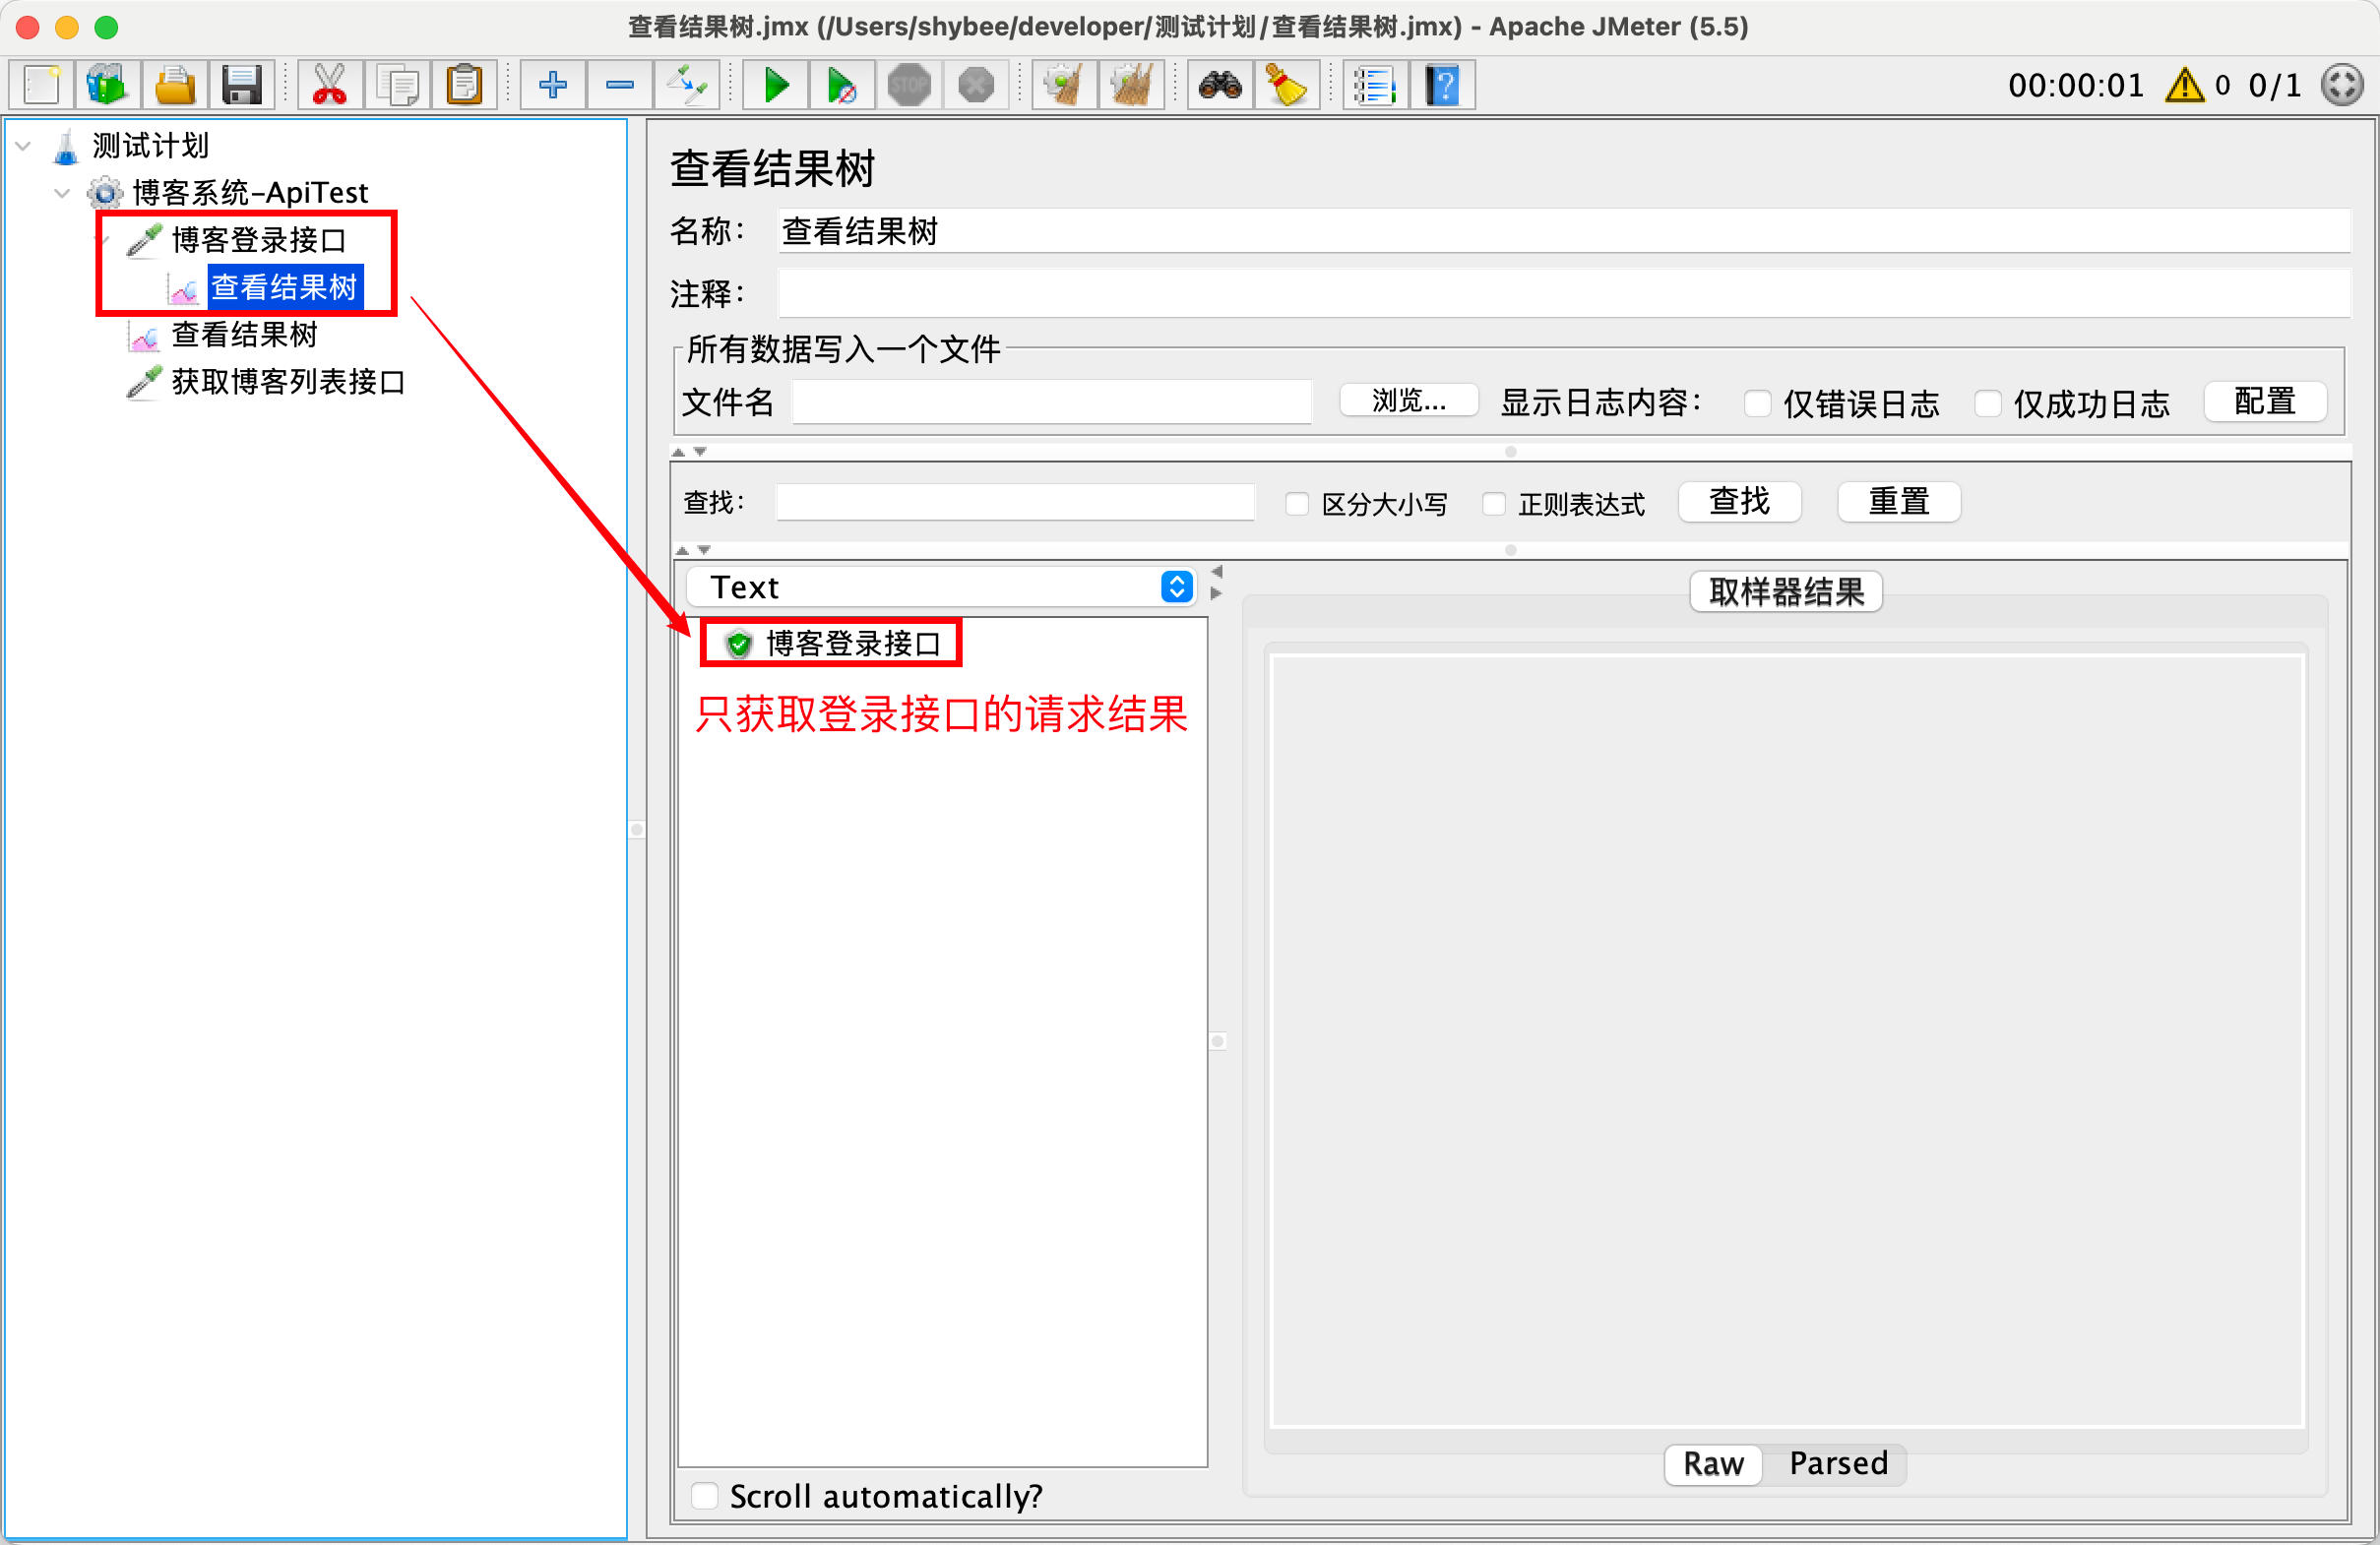Open Help with question mark icon
The height and width of the screenshot is (1545, 2380).
[1443, 85]
